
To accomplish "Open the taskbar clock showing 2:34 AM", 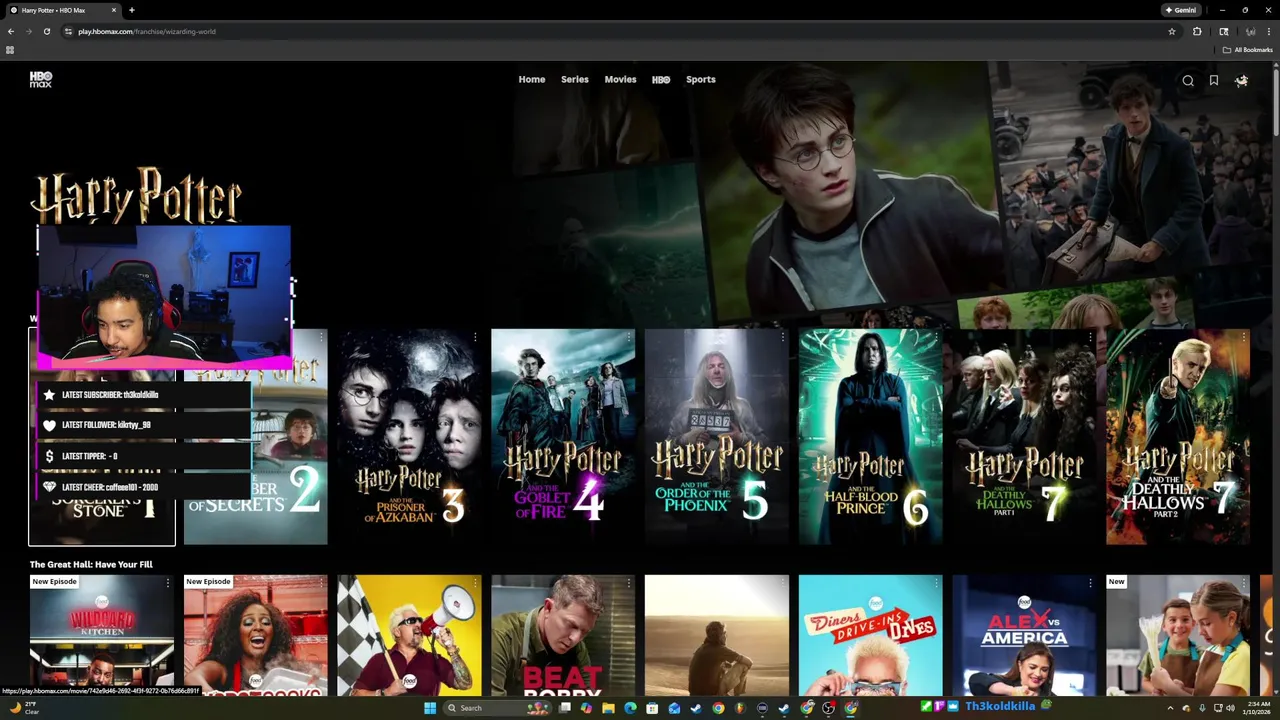I will (x=1256, y=708).
